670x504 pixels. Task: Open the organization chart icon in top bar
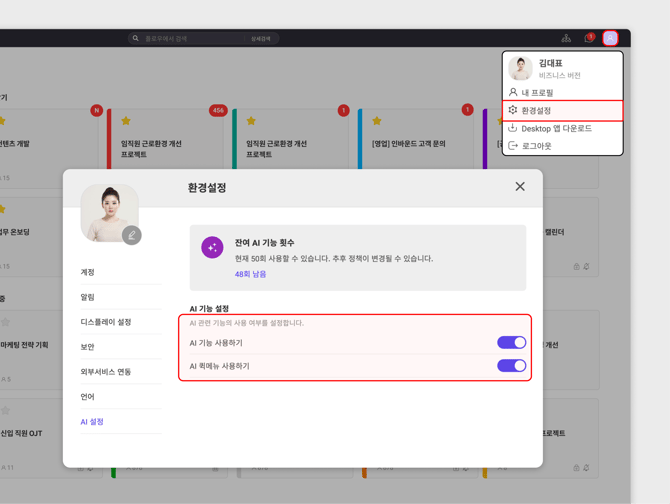pyautogui.click(x=566, y=38)
